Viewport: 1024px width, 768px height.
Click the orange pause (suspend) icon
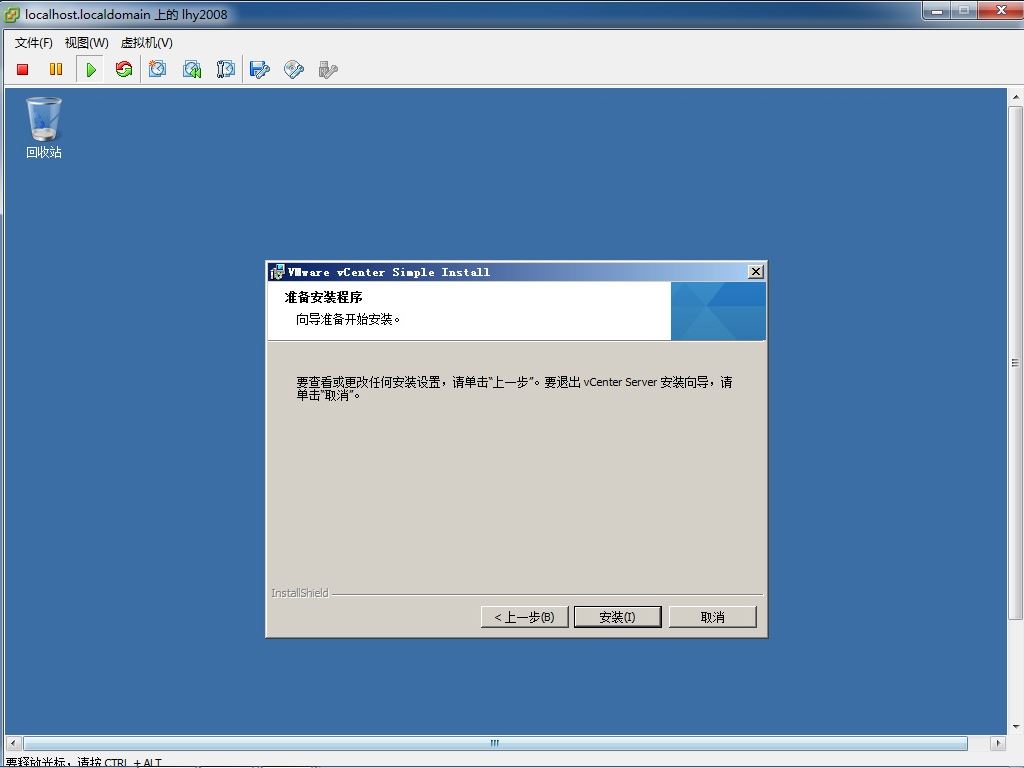56,69
